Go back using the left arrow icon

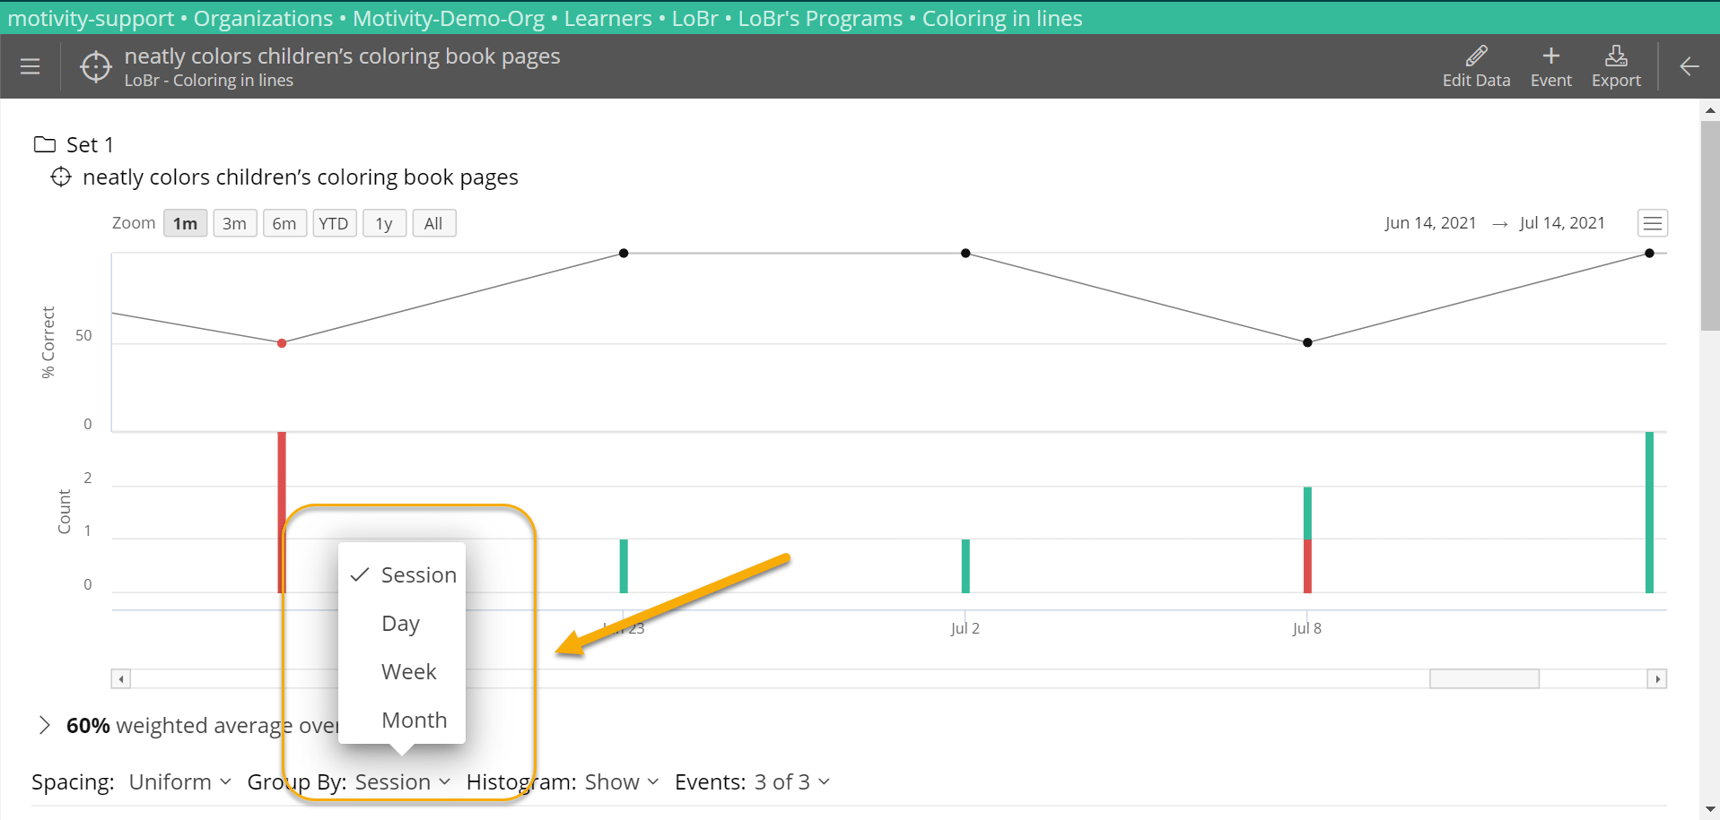pyautogui.click(x=1689, y=67)
